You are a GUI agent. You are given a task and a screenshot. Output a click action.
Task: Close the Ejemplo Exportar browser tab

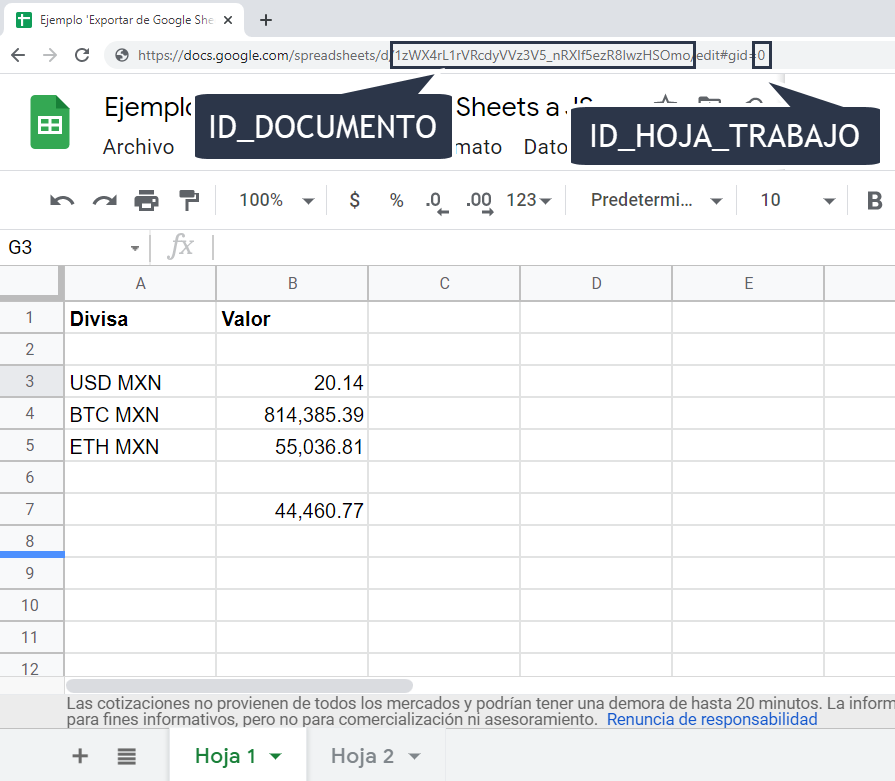click(228, 21)
